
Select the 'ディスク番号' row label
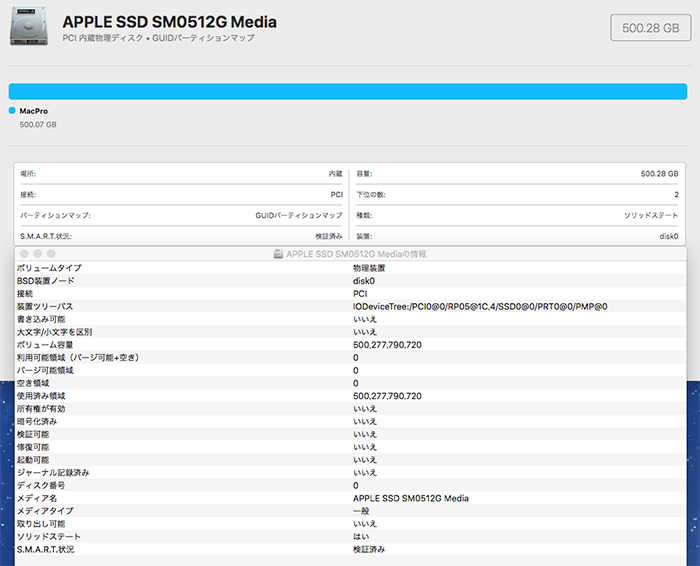click(x=41, y=485)
